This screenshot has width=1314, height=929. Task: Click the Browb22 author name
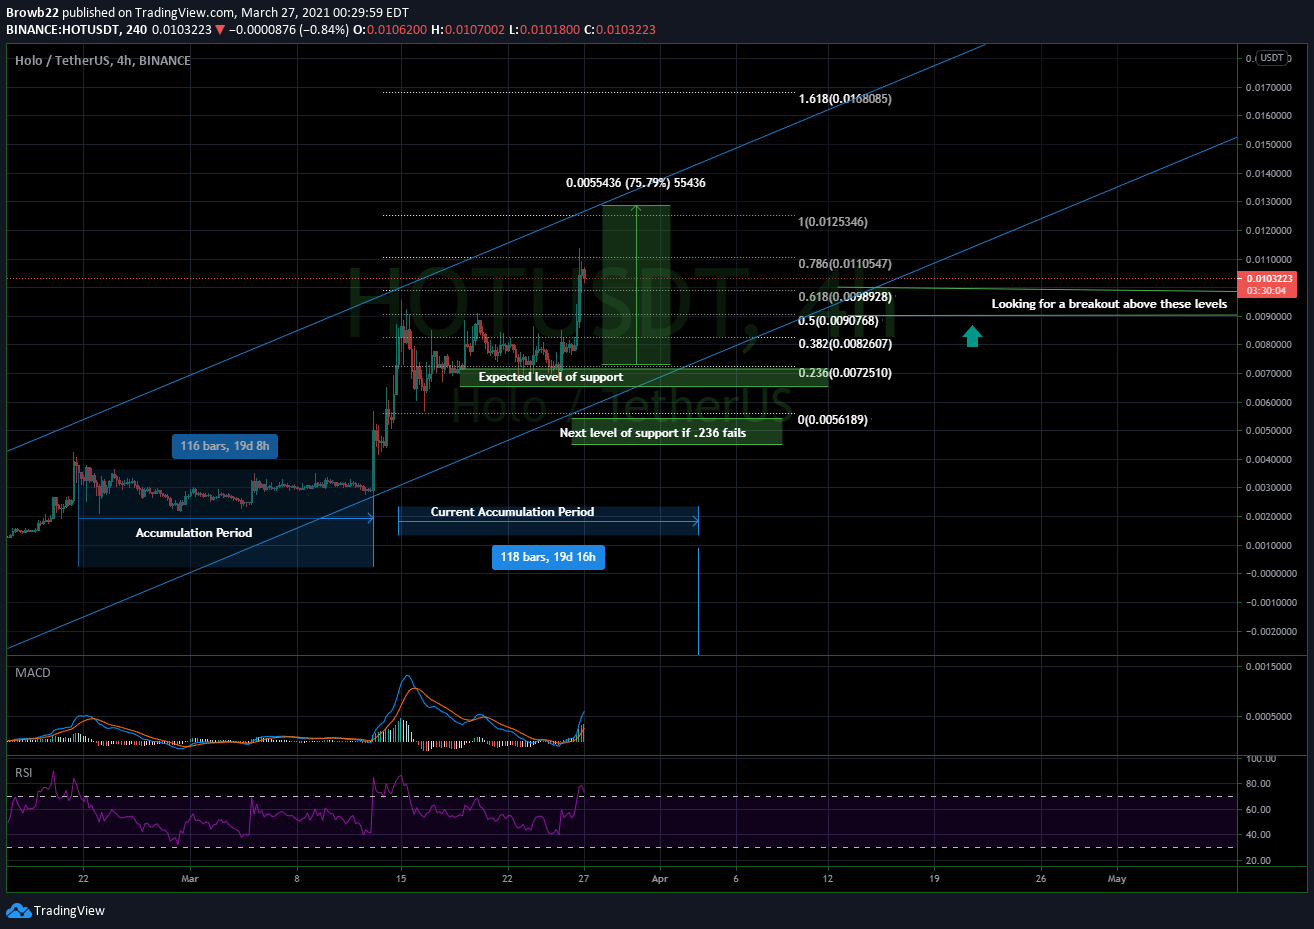[x=32, y=13]
